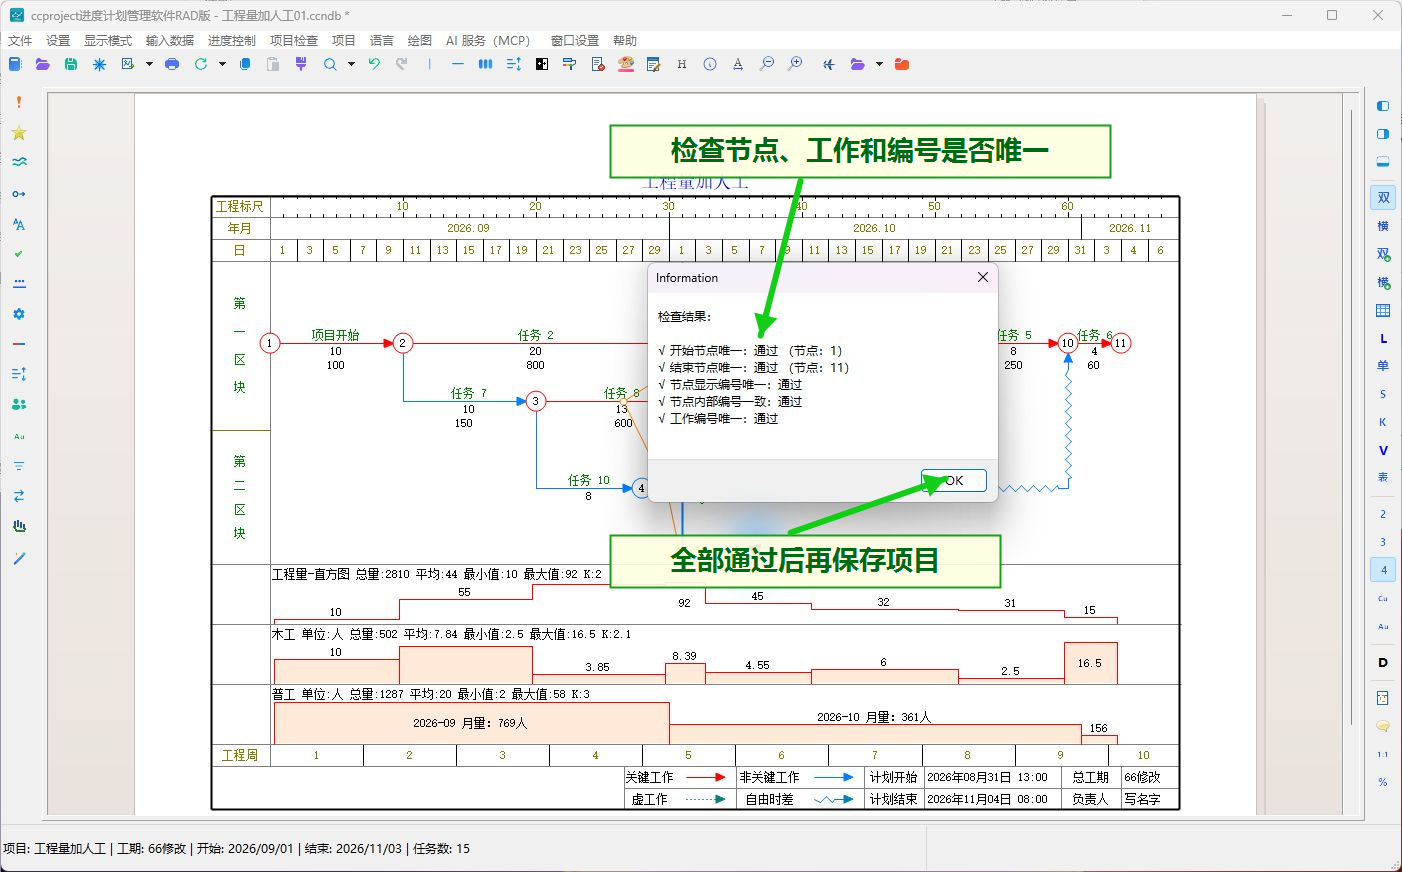This screenshot has width=1402, height=872.
Task: Click the copy icon in toolbar
Action: point(245,64)
